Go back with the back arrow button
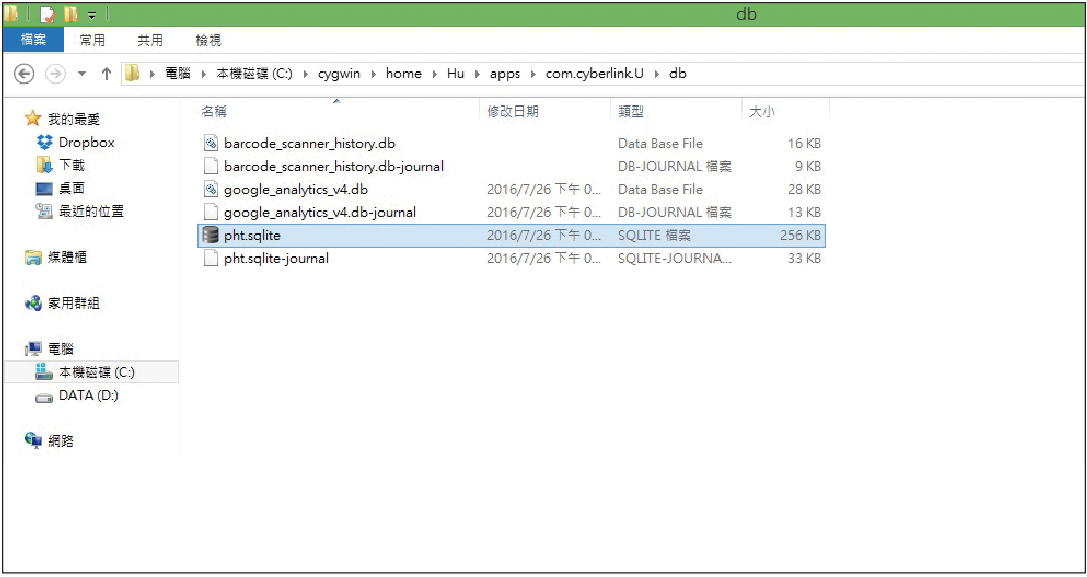 pyautogui.click(x=24, y=74)
